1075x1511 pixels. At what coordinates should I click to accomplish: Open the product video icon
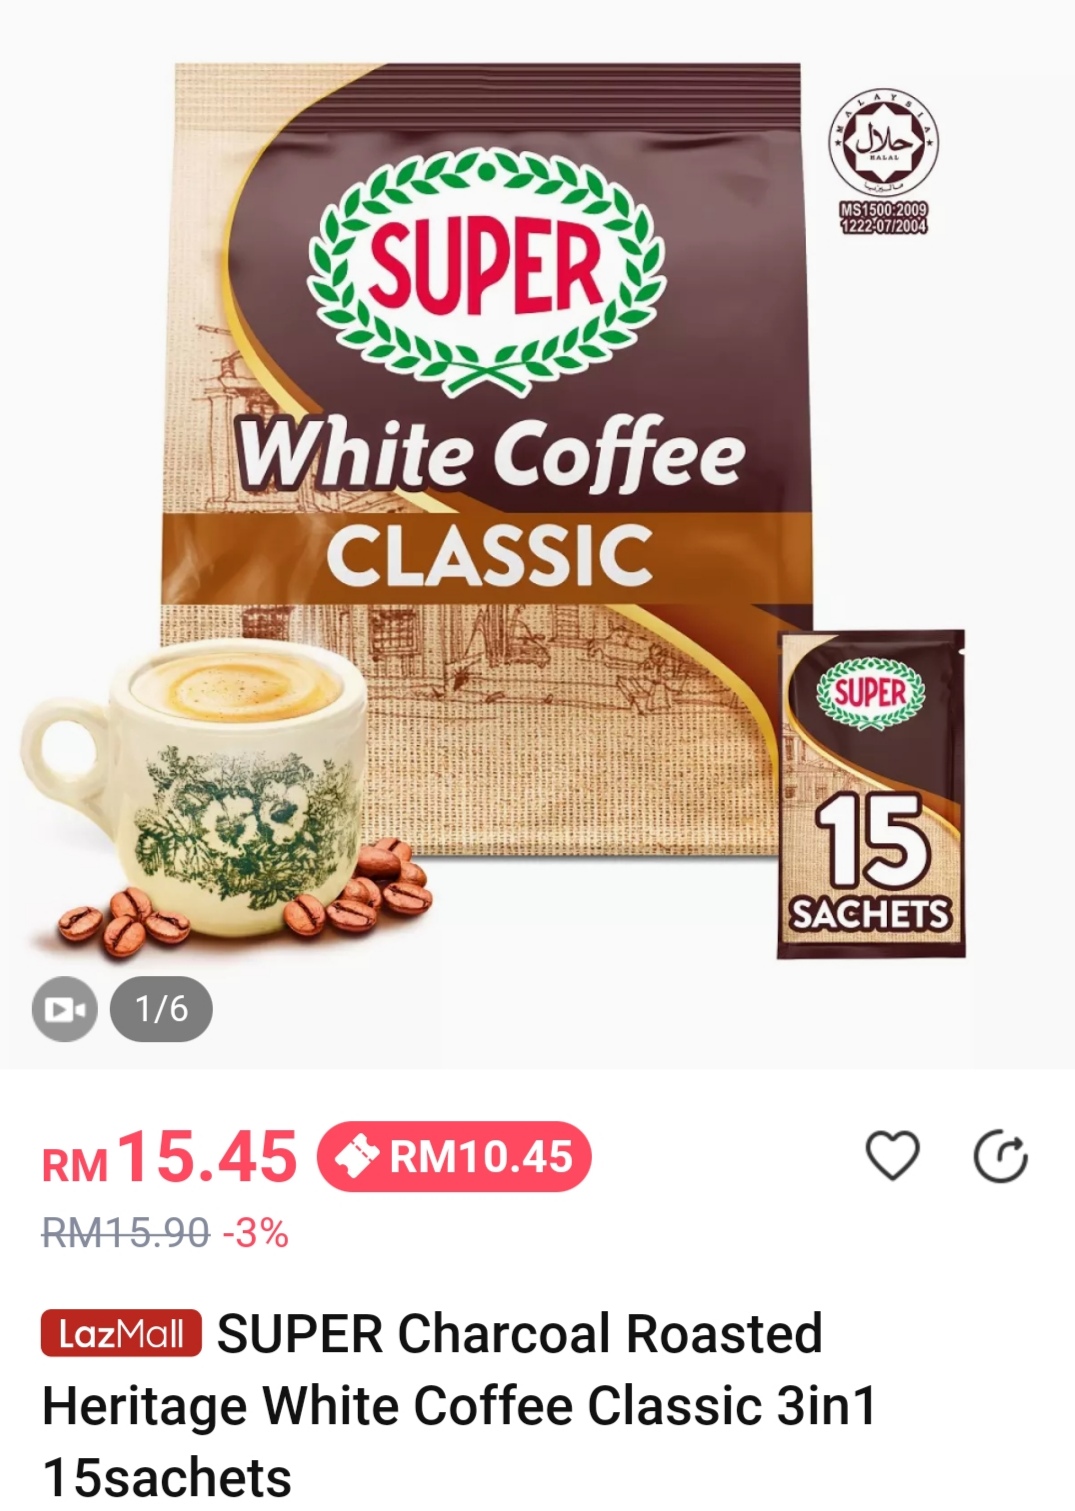coord(65,1009)
